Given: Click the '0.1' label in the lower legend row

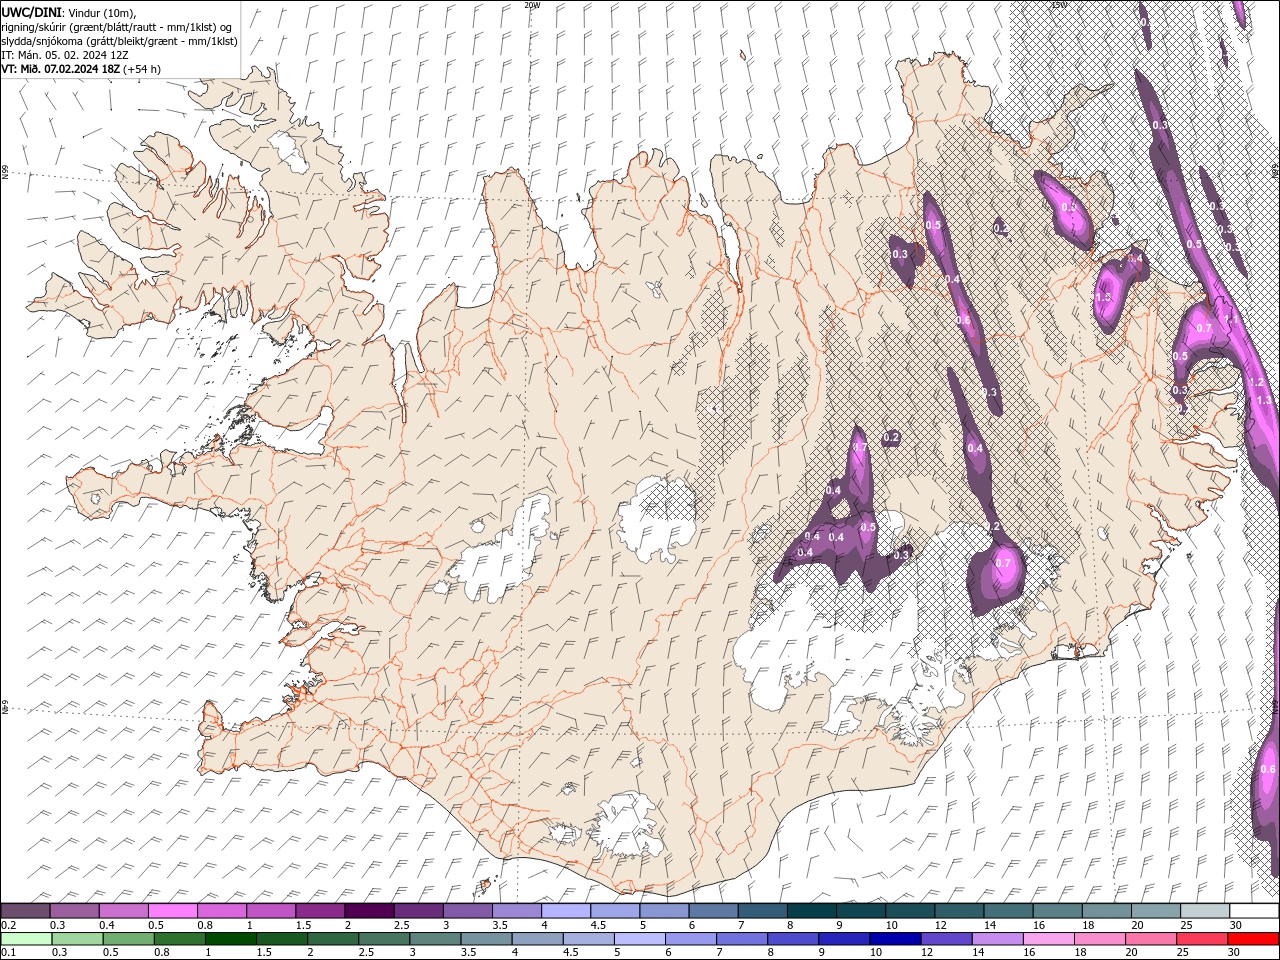Looking at the screenshot, I should coord(7,953).
